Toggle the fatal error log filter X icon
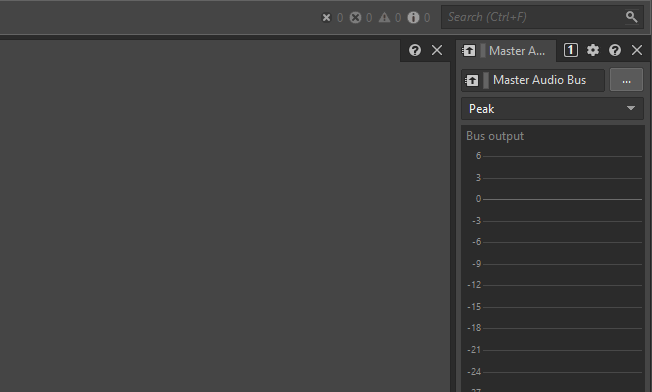The height and width of the screenshot is (392, 652). [x=326, y=17]
